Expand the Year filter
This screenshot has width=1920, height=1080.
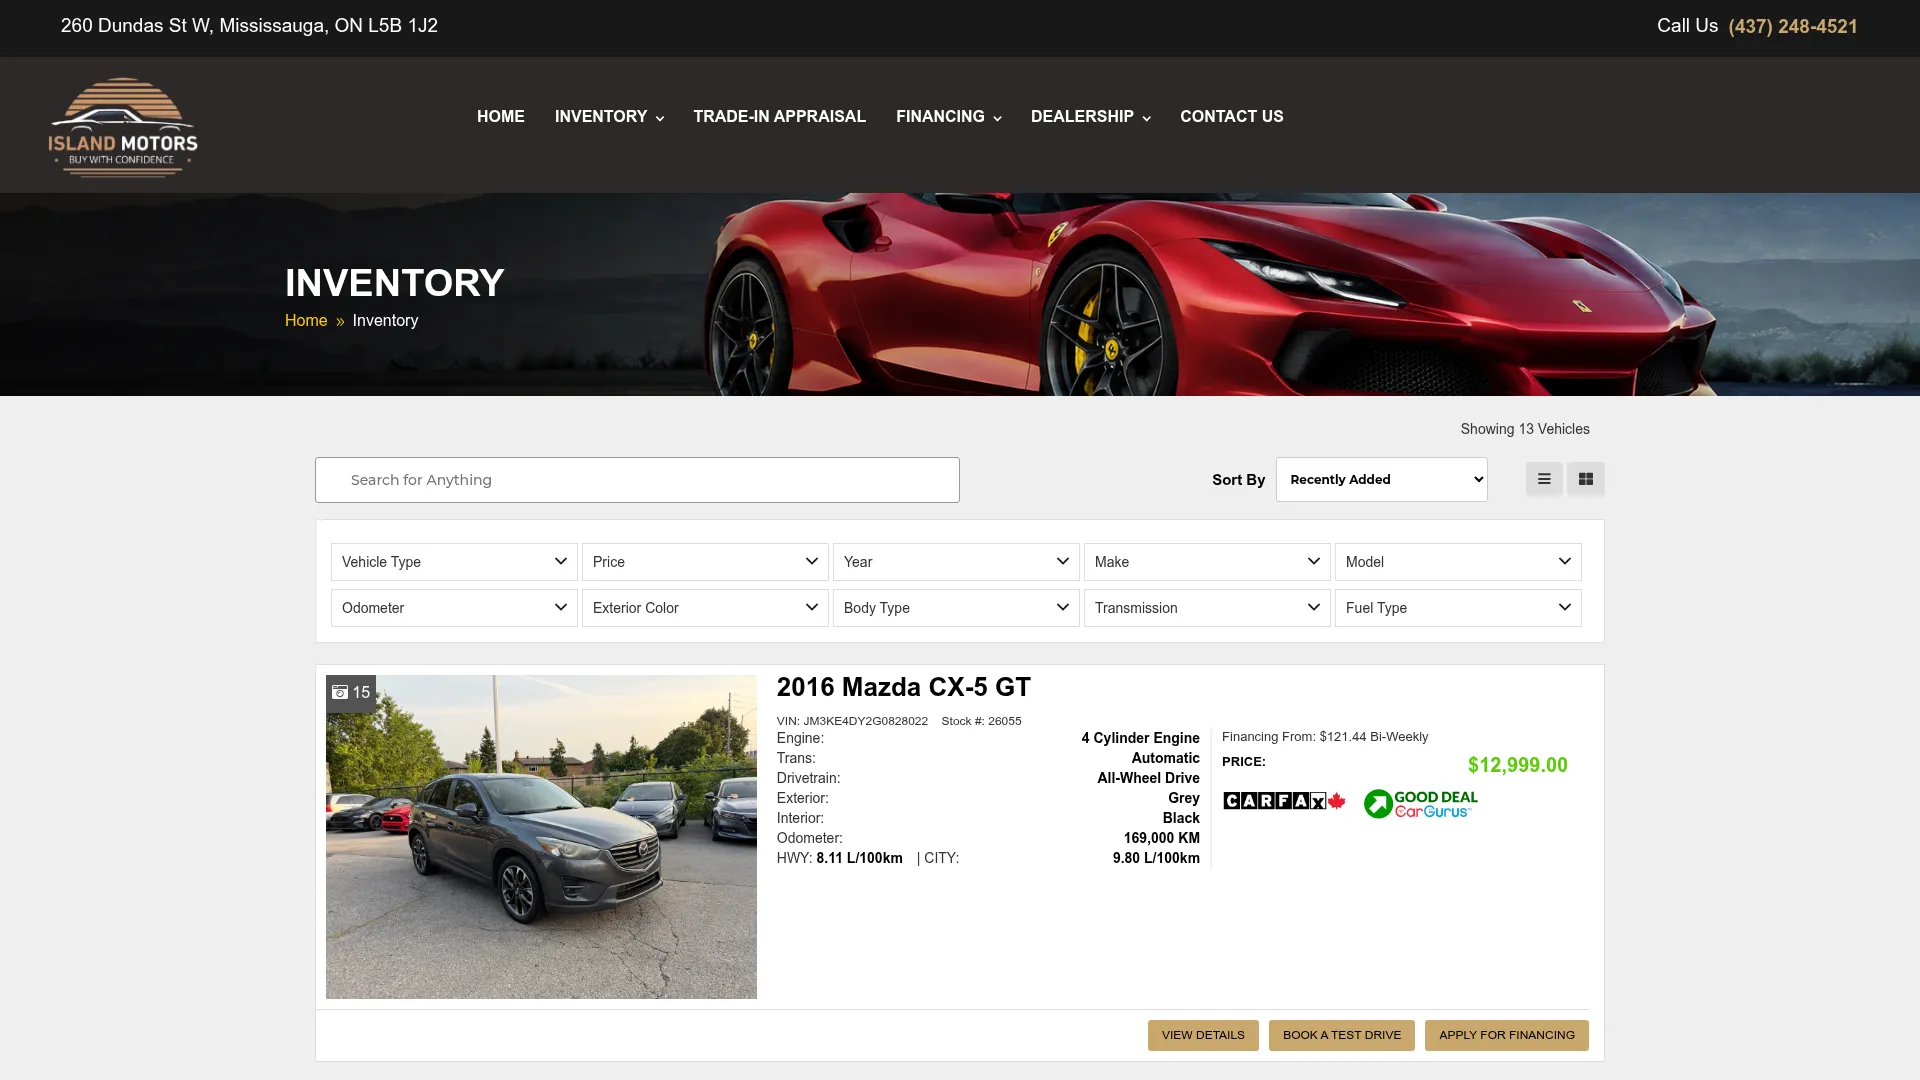click(x=956, y=562)
